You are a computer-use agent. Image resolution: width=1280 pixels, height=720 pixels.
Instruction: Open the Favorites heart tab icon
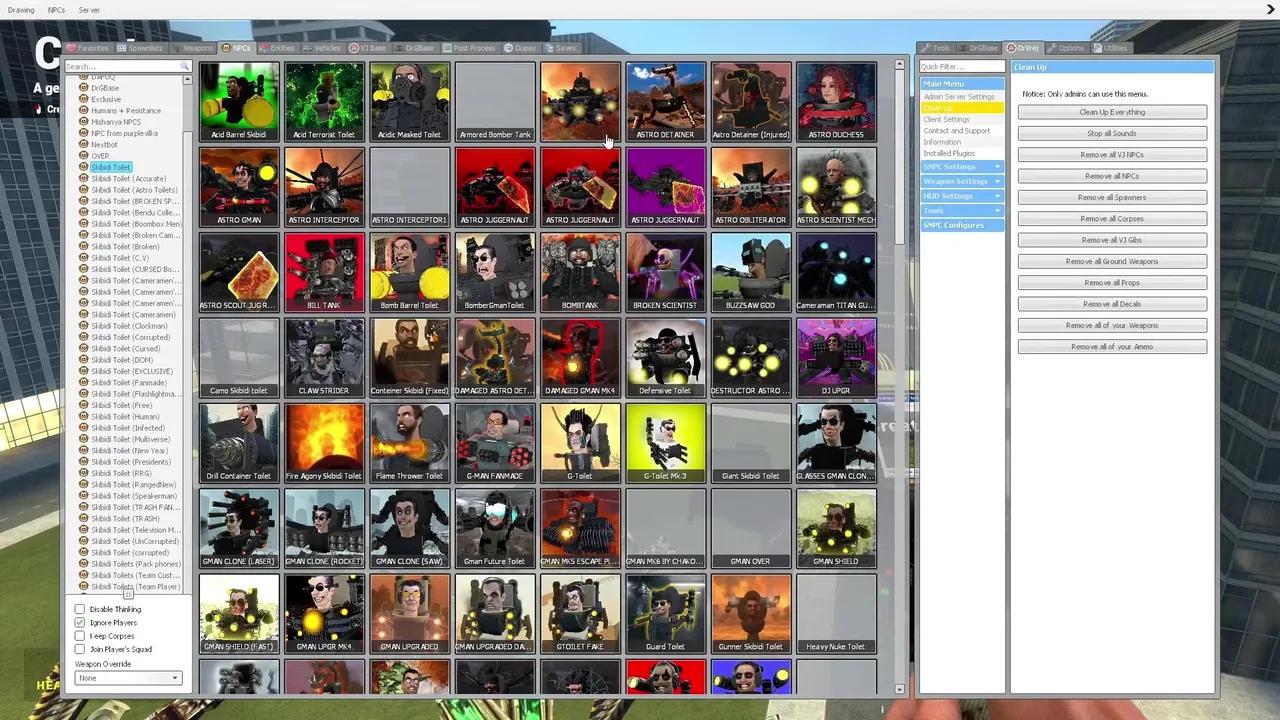(x=72, y=48)
